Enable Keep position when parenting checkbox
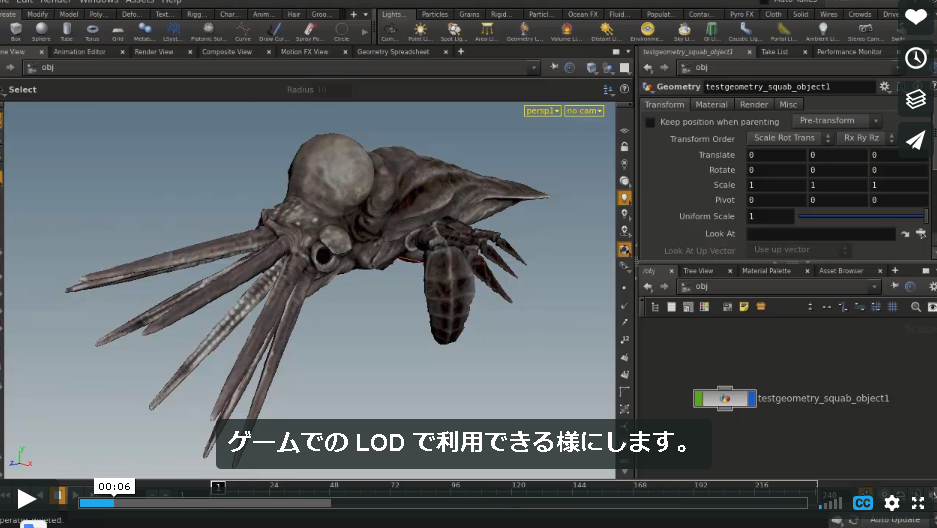937x528 pixels. pyautogui.click(x=650, y=122)
